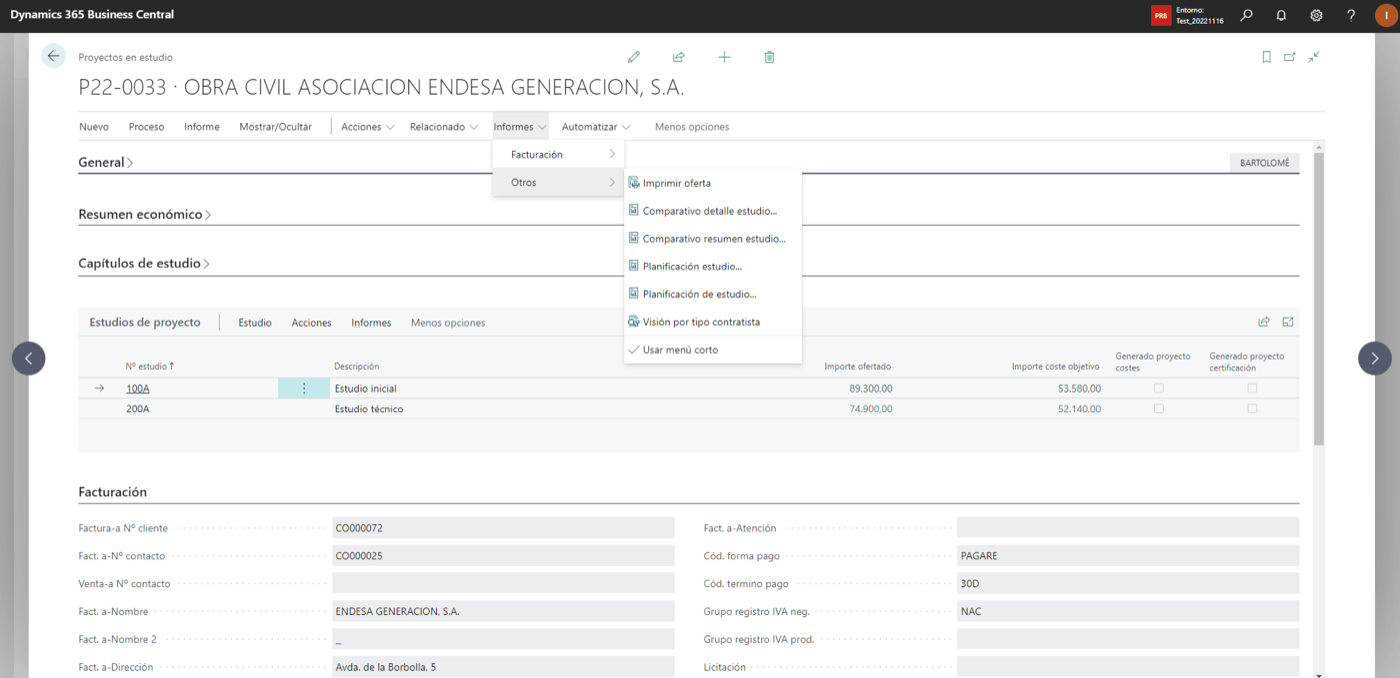
Task: Click Mostrar/Ocultar in action bar
Action: click(275, 127)
